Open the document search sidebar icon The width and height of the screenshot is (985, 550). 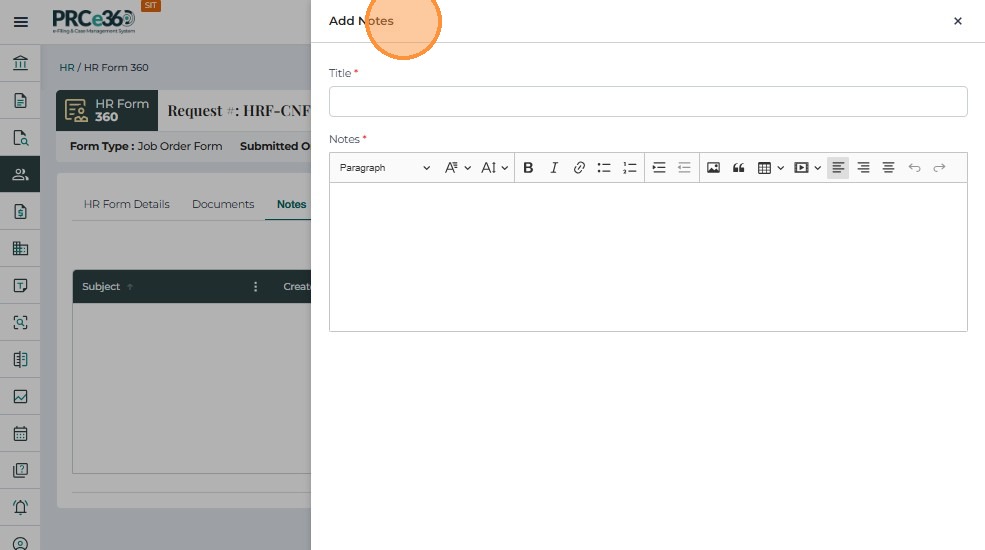(20, 138)
